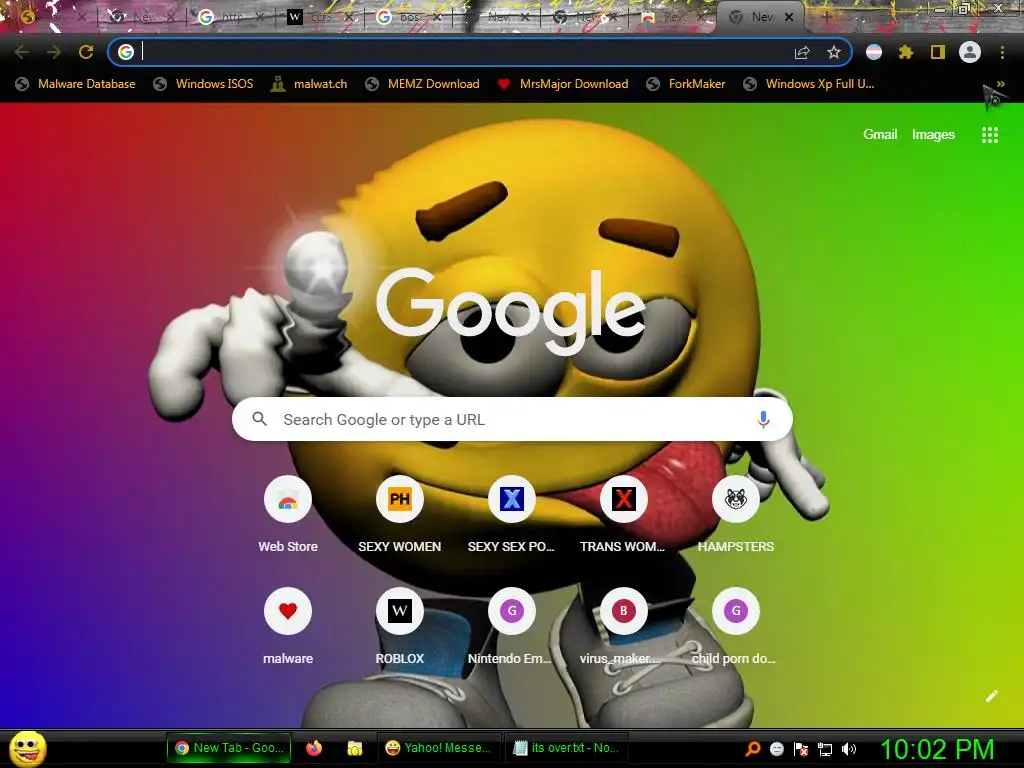Image resolution: width=1024 pixels, height=768 pixels.
Task: Click the Search Google or type a URL box
Action: (512, 419)
